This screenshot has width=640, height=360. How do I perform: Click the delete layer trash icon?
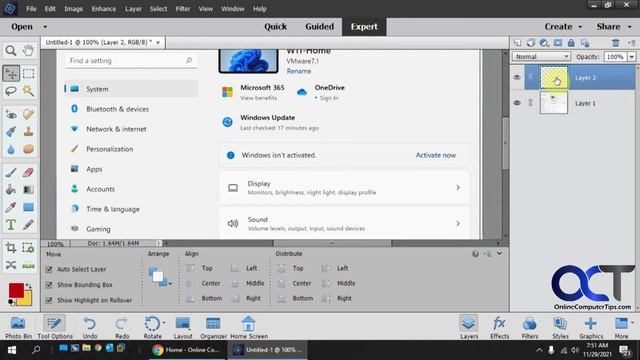tap(616, 43)
